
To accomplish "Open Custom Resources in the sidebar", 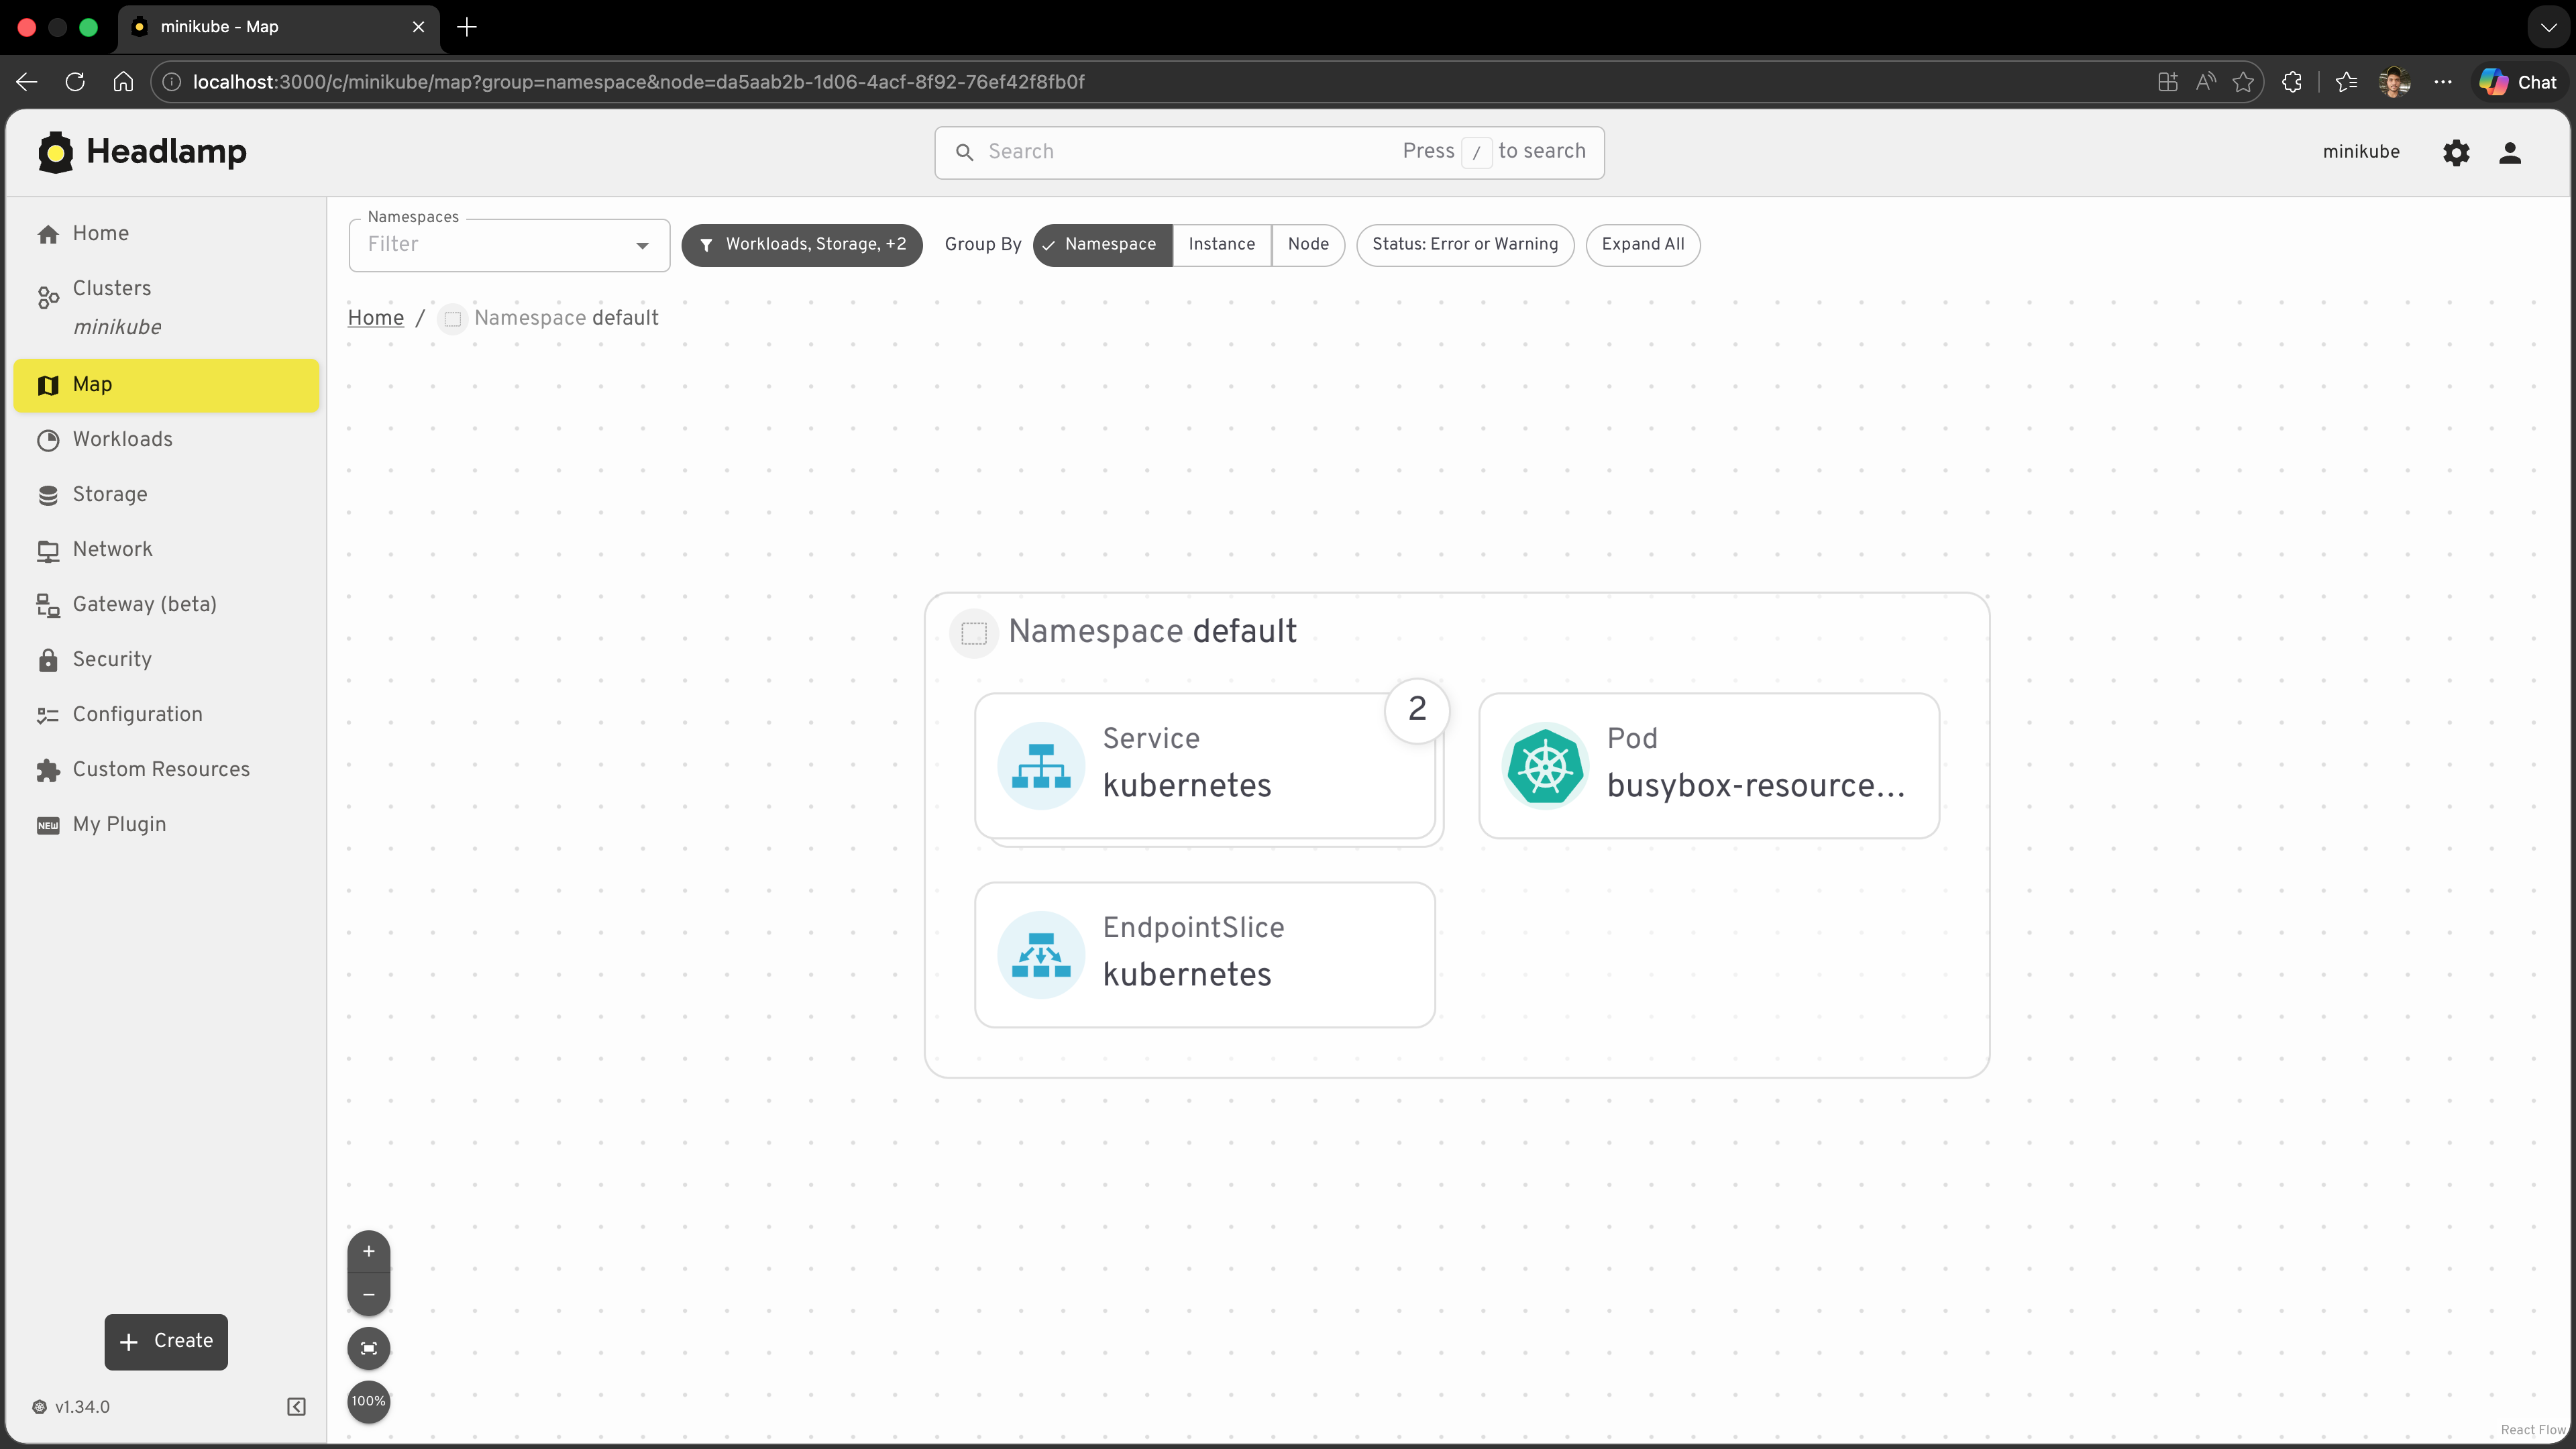I will click(161, 770).
